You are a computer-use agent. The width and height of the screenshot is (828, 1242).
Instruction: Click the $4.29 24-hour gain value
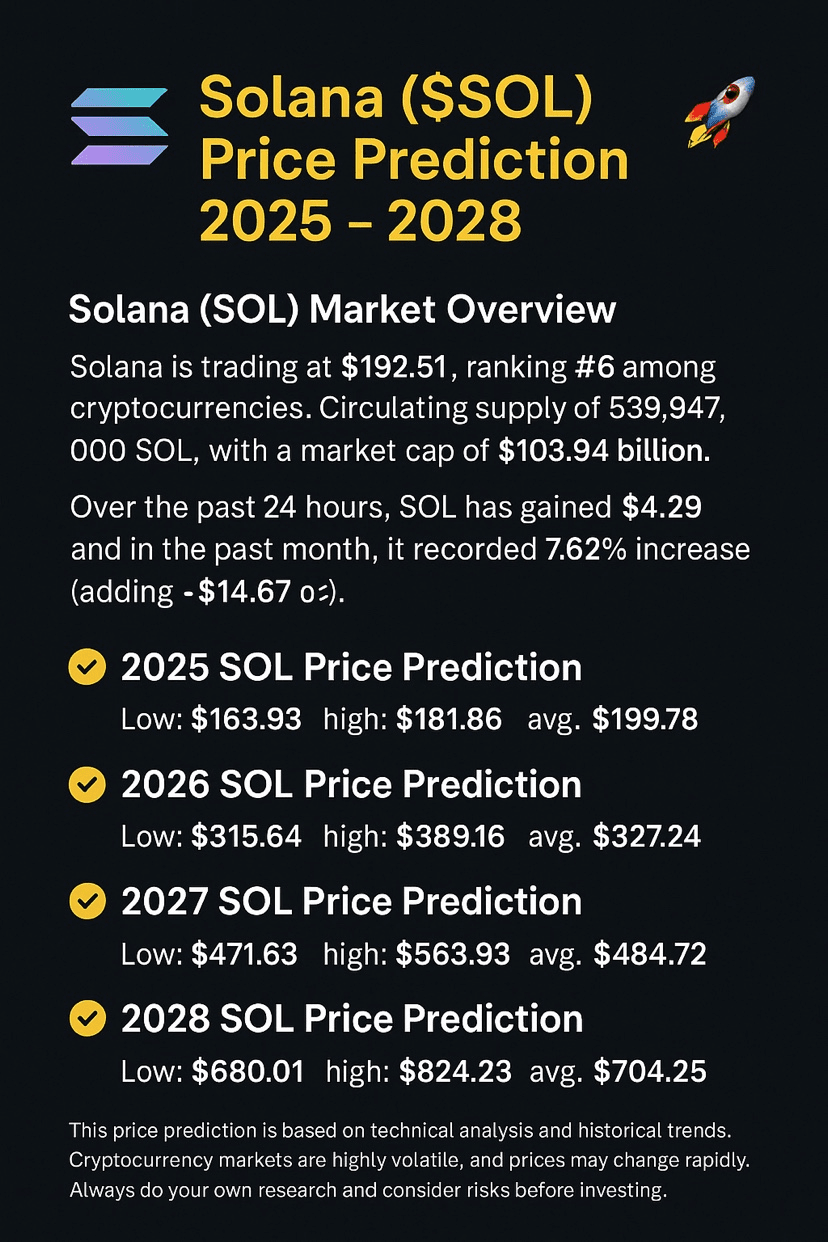point(661,507)
